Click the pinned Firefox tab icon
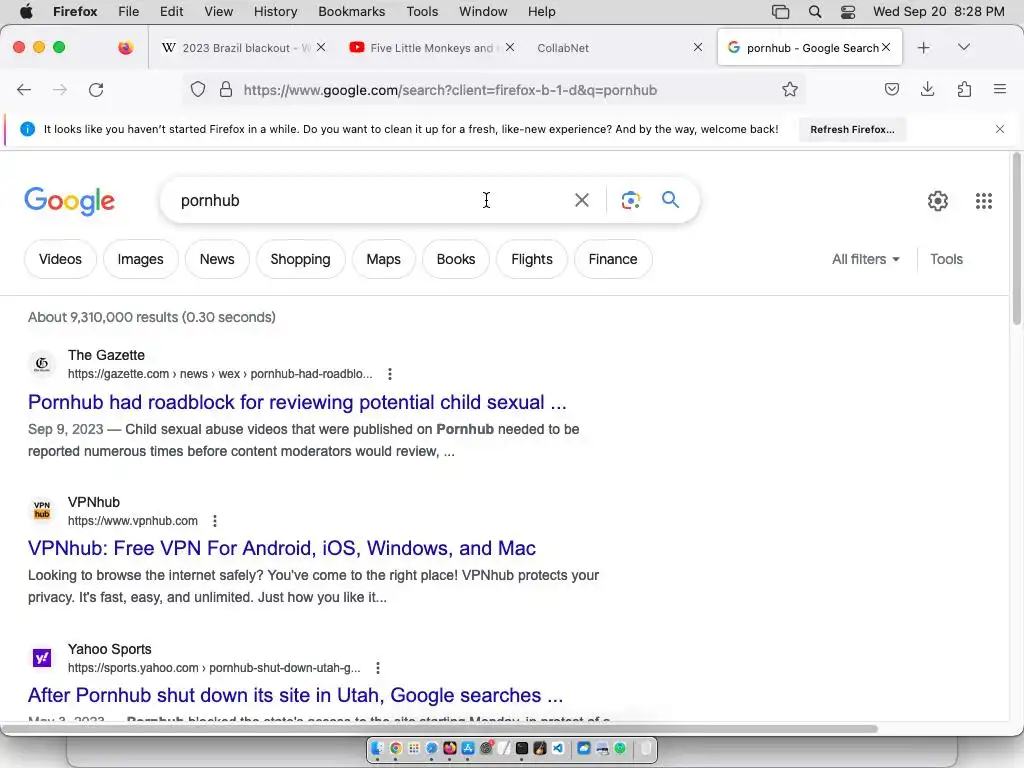The height and width of the screenshot is (768, 1024). (x=125, y=48)
